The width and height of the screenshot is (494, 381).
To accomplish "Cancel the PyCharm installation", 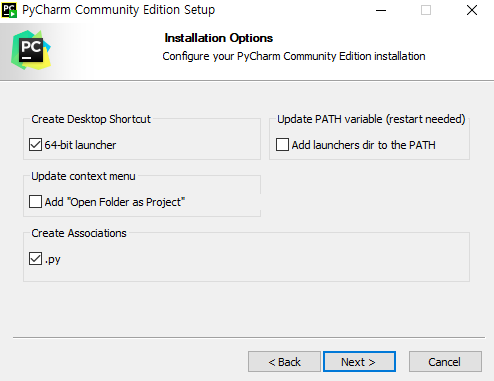I will 445,362.
